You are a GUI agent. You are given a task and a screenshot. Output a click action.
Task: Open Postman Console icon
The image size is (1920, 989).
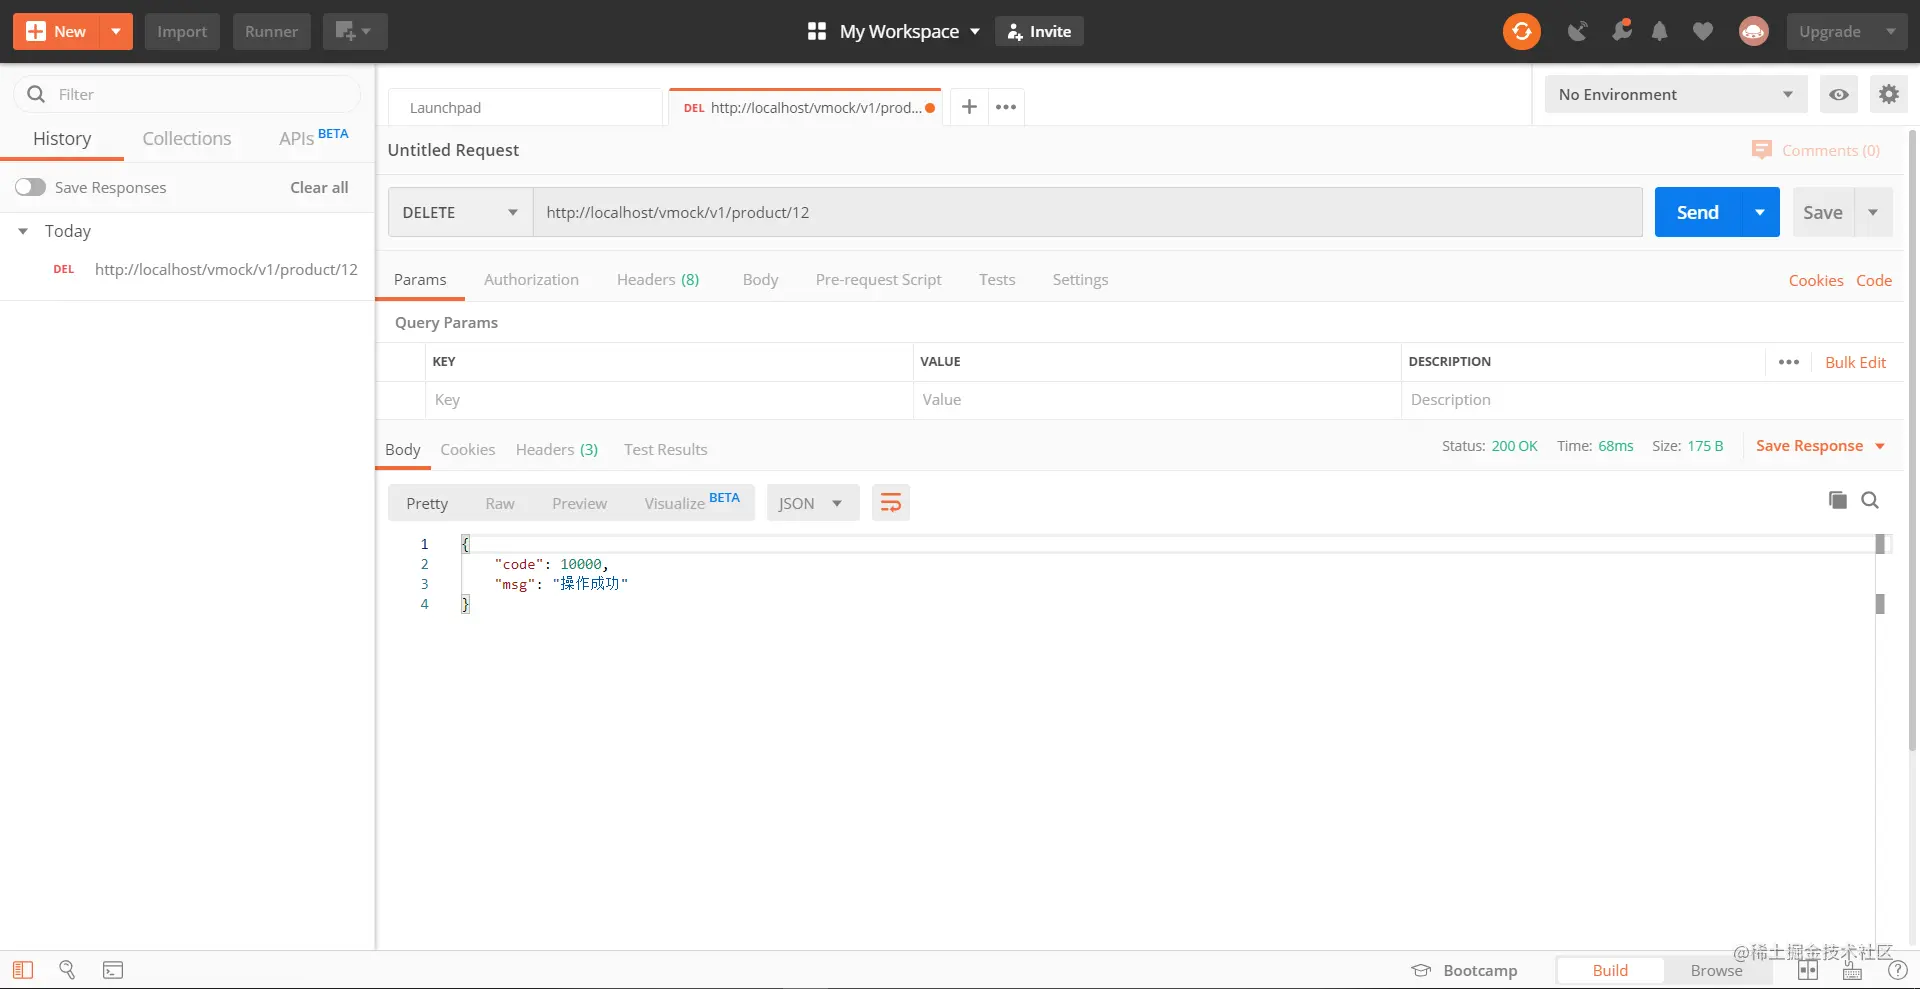pyautogui.click(x=113, y=969)
